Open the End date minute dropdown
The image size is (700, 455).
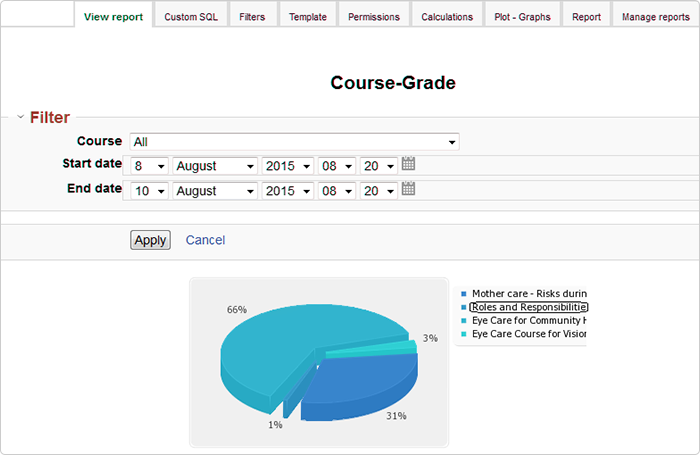click(x=378, y=190)
